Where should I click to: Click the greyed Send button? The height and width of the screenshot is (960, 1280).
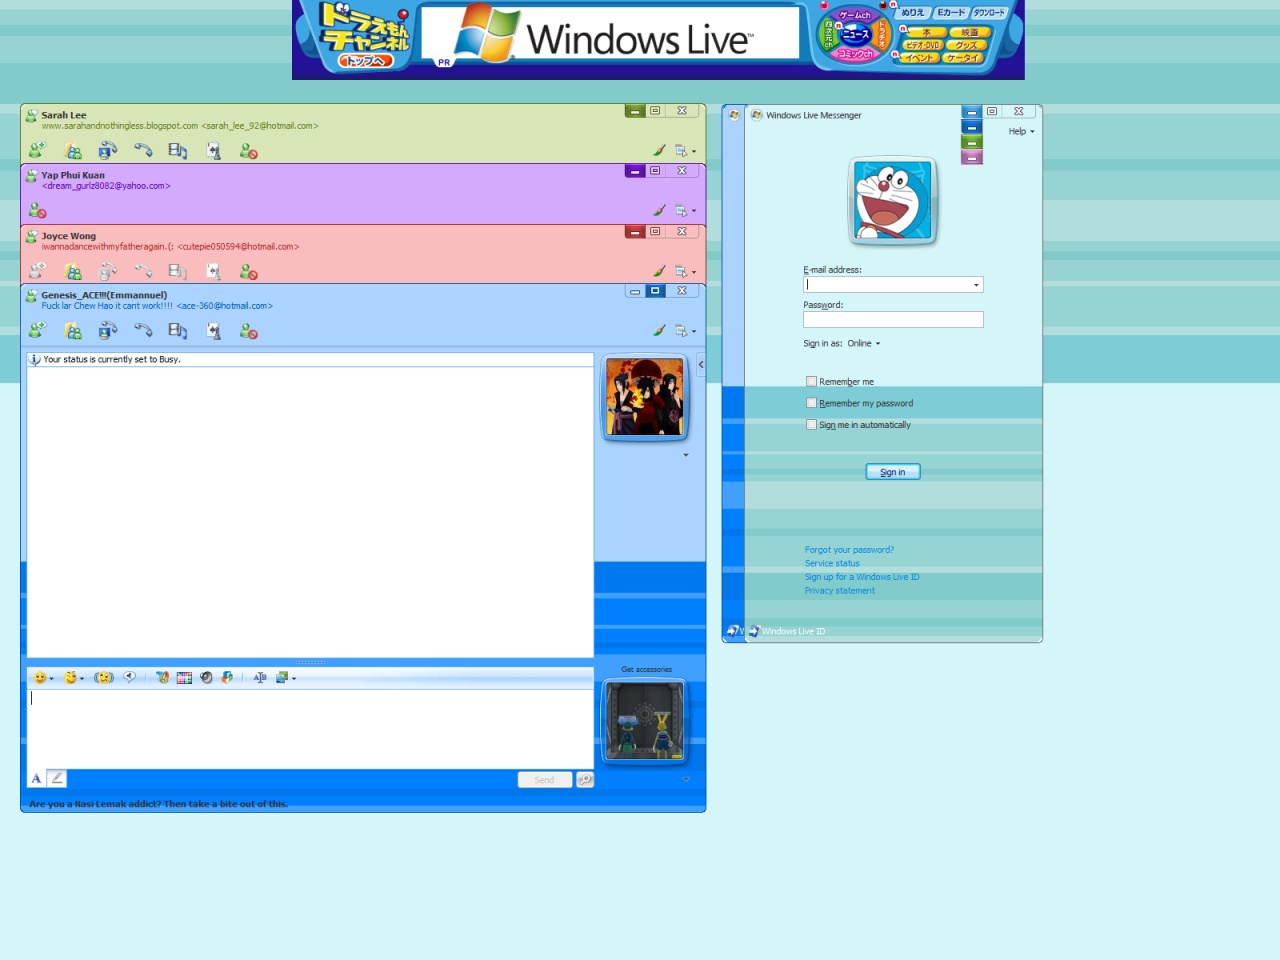point(544,779)
